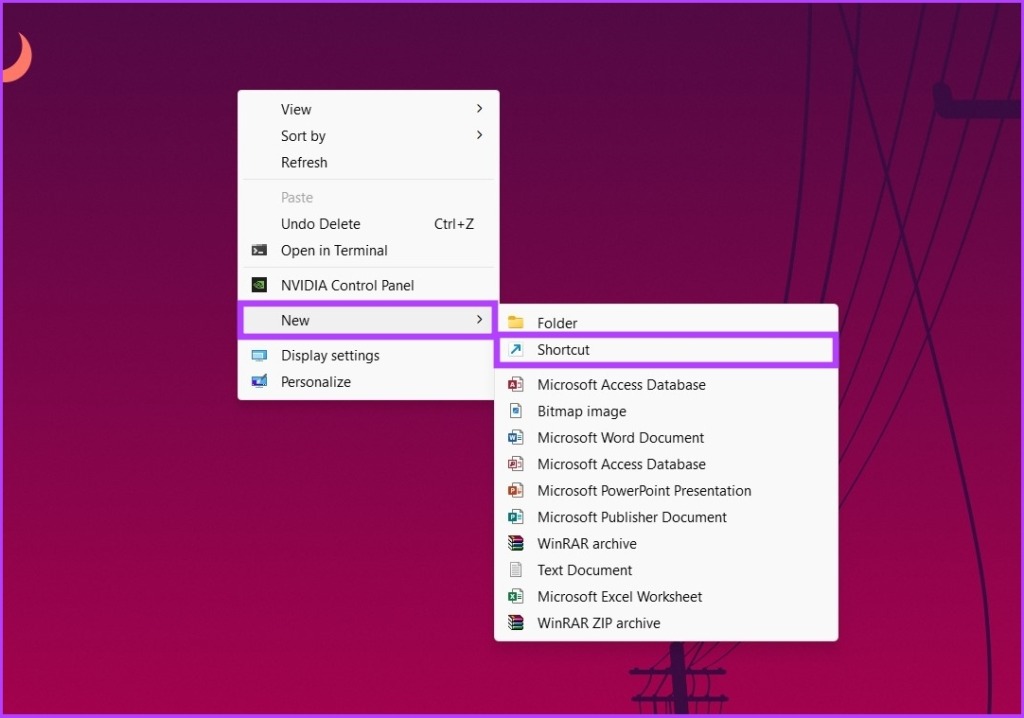This screenshot has width=1024, height=718.
Task: Click the Bitmap image file icon
Action: [516, 411]
